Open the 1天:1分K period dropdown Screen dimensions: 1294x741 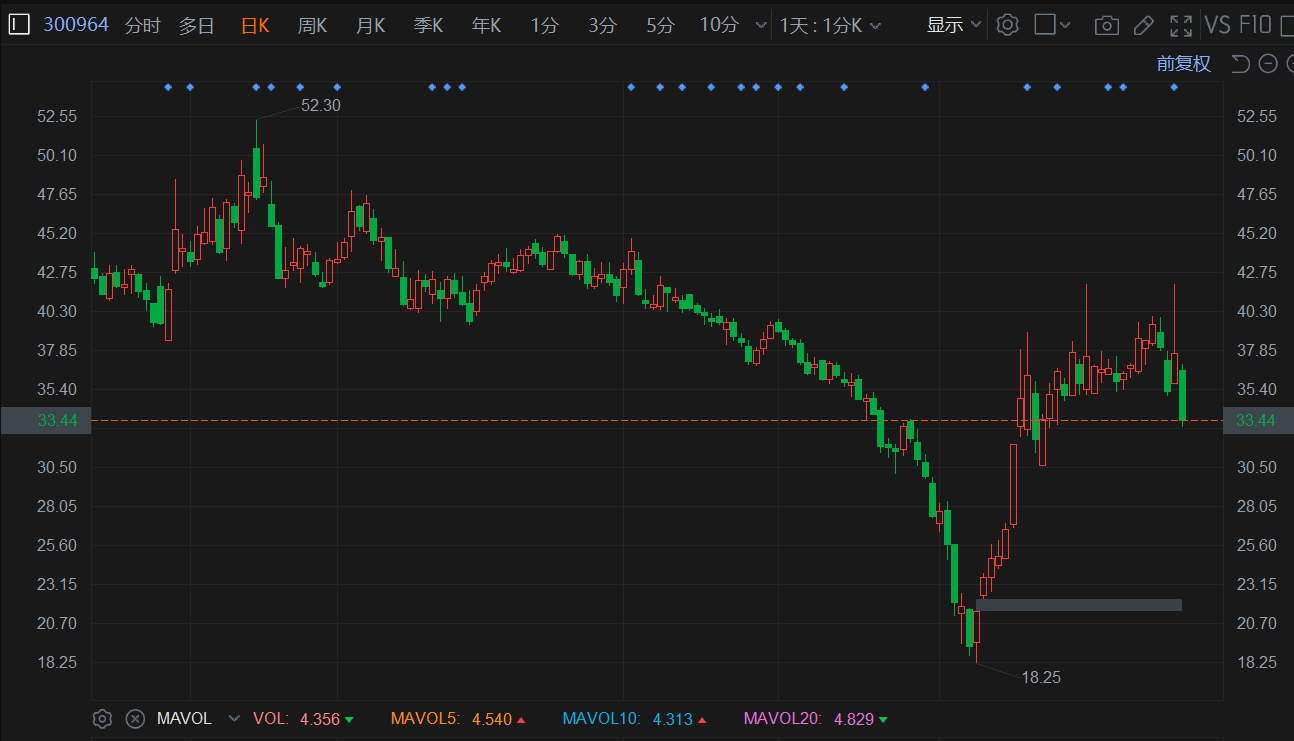point(830,25)
